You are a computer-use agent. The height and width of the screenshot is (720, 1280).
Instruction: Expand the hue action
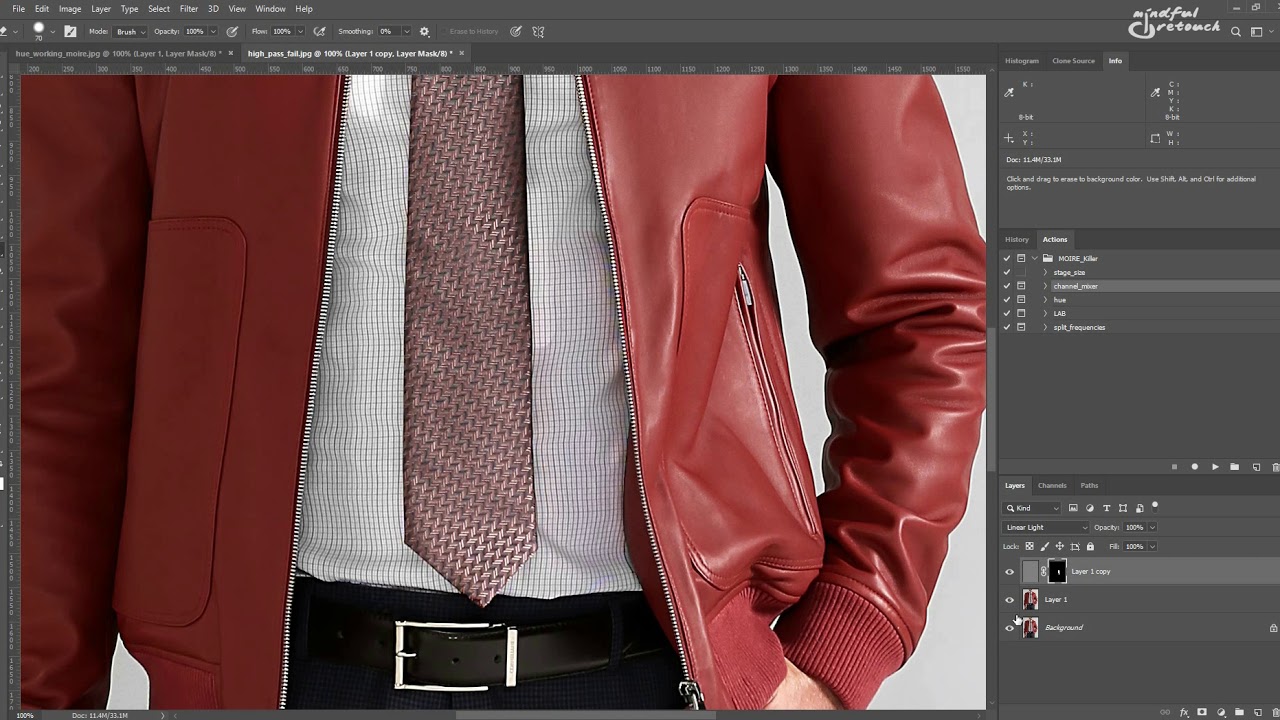1045,300
